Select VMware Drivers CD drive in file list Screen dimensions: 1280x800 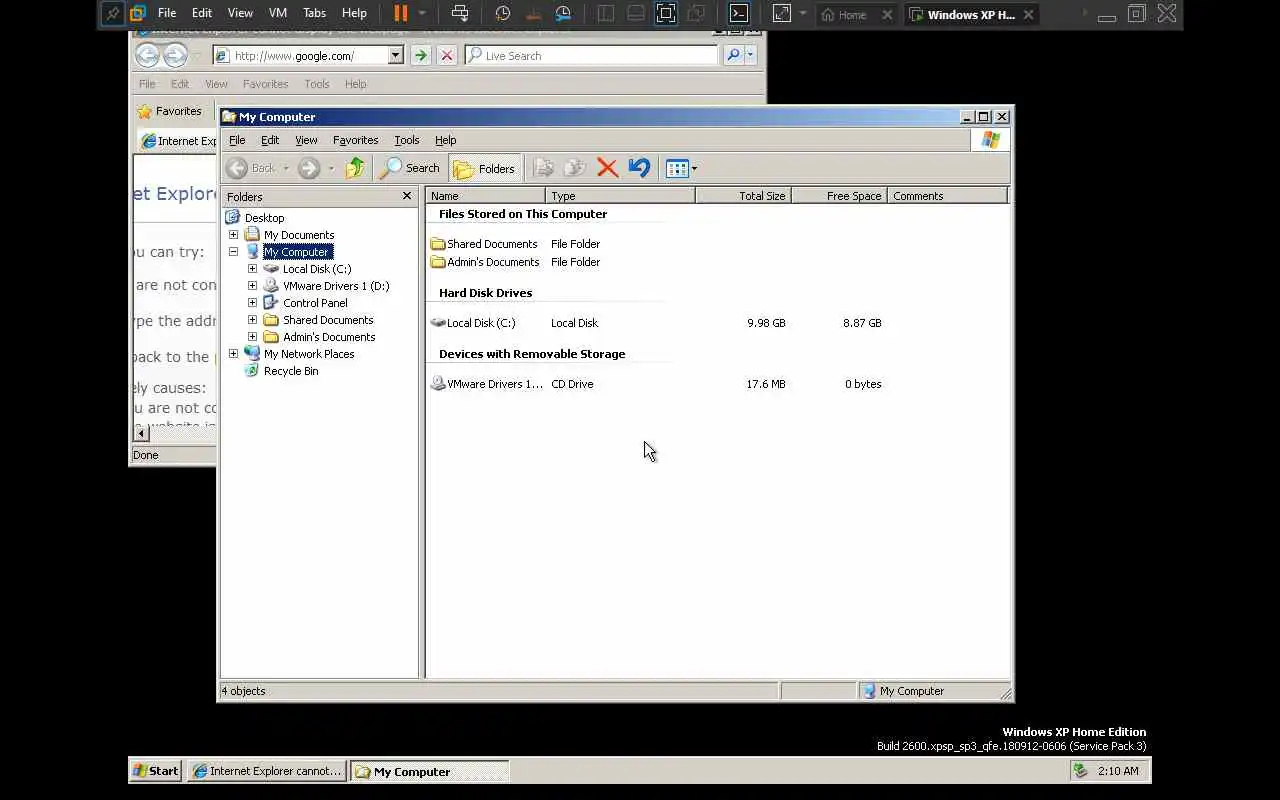pos(487,384)
